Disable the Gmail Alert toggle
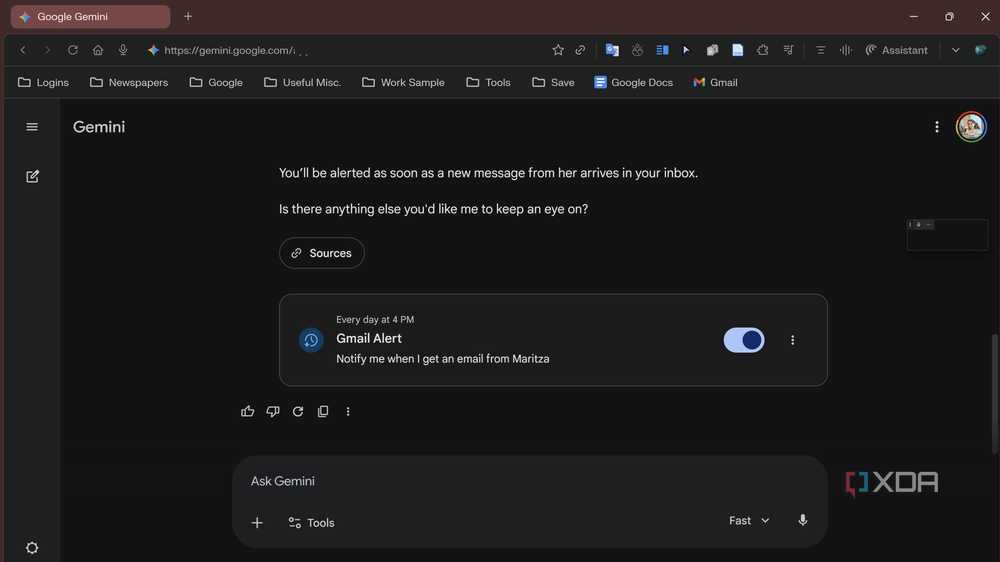 click(744, 340)
